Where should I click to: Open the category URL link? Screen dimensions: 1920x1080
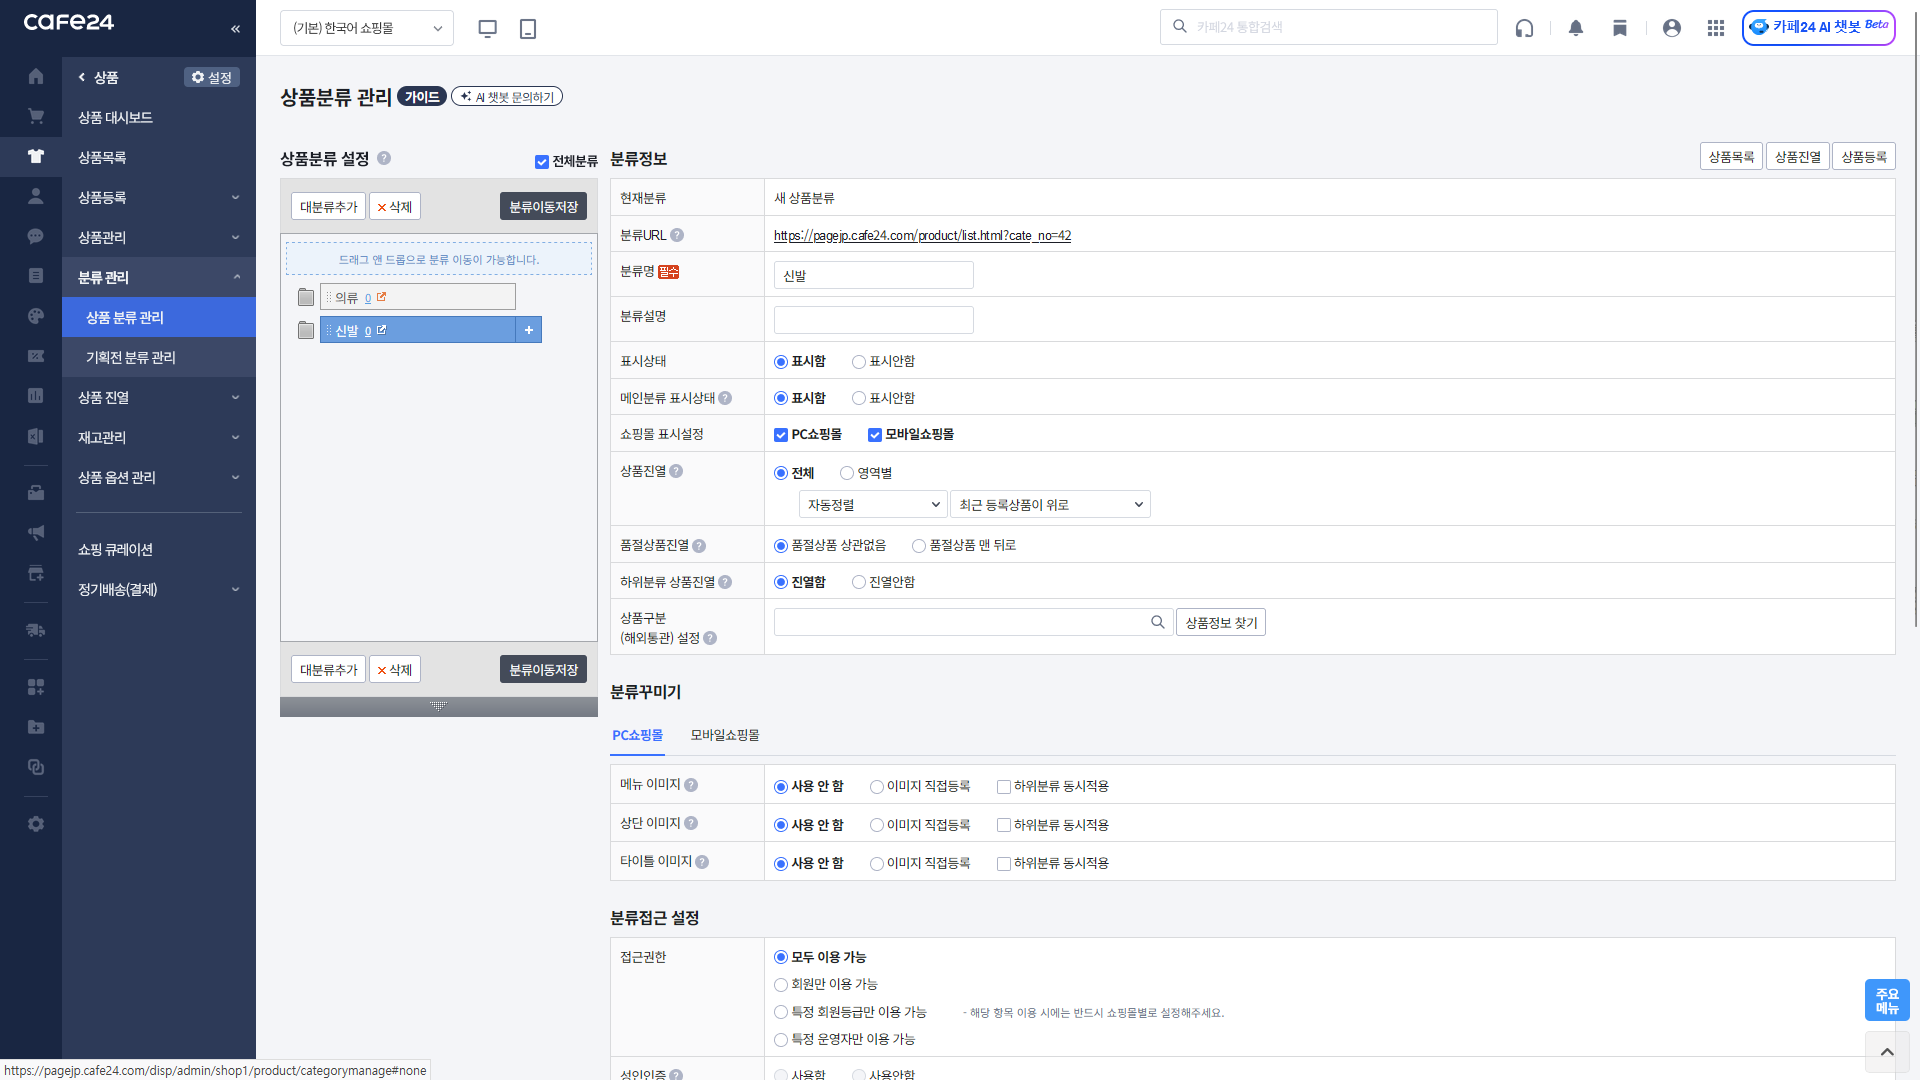pos(922,236)
